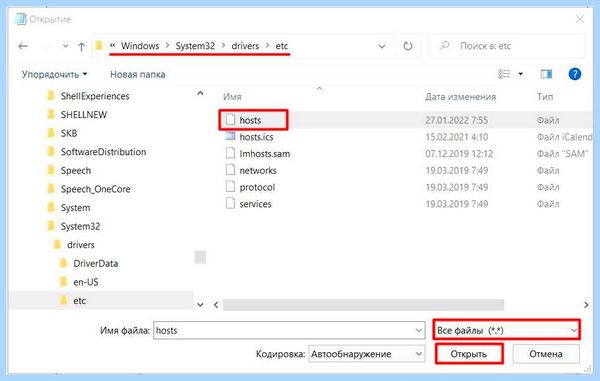Image resolution: width=600 pixels, height=381 pixels.
Task: Open the Кодировка encoding dropdown
Action: click(x=367, y=354)
